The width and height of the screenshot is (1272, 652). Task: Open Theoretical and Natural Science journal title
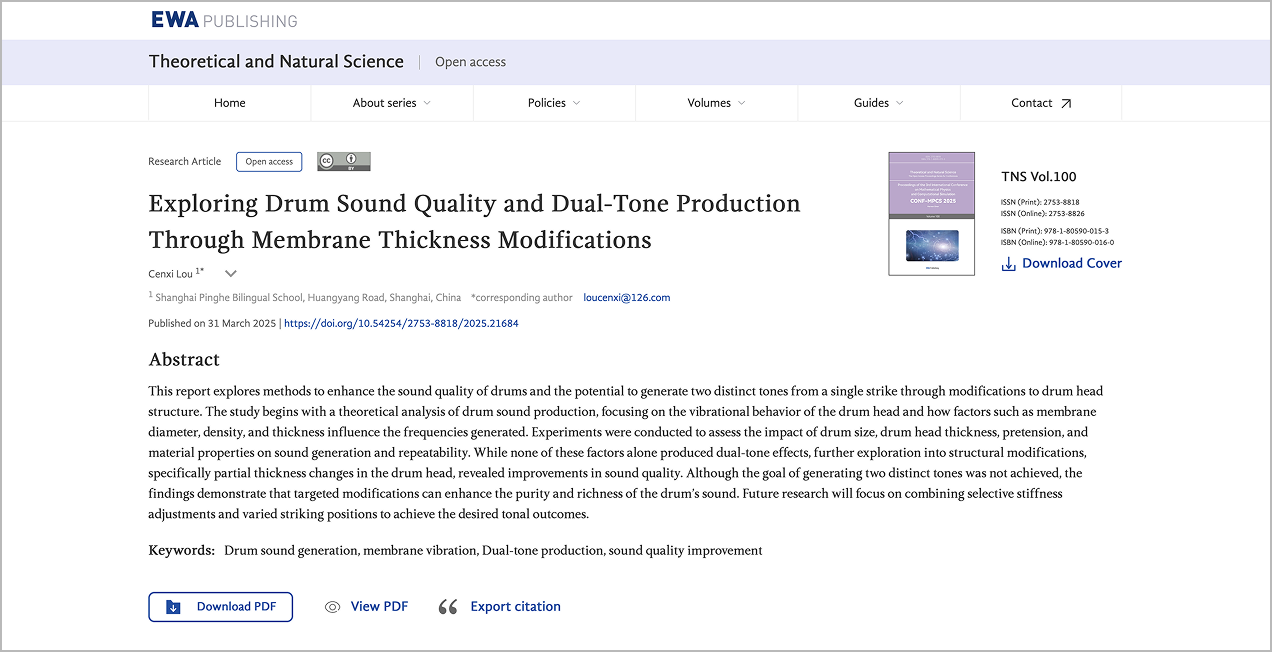276,62
